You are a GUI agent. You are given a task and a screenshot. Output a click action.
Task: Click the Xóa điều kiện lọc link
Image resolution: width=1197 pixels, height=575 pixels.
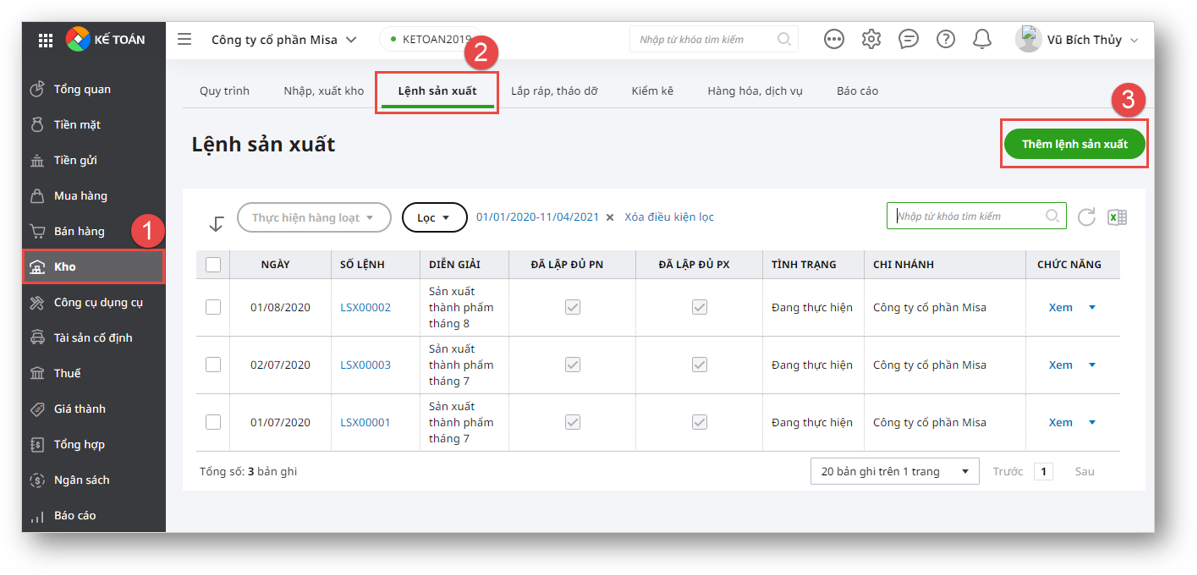[x=669, y=218]
